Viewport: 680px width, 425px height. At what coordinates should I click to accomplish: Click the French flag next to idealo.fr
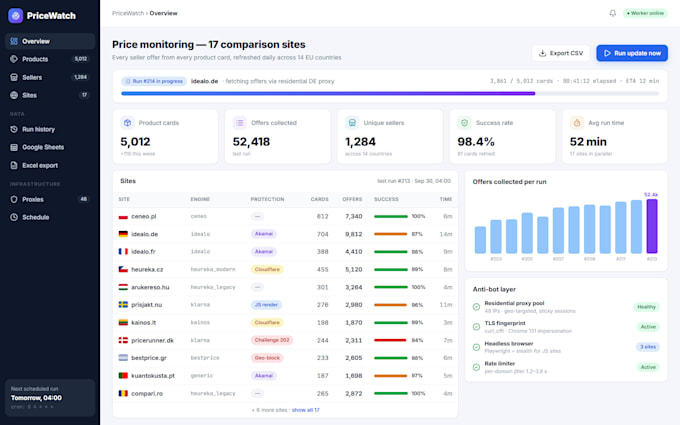(x=123, y=252)
